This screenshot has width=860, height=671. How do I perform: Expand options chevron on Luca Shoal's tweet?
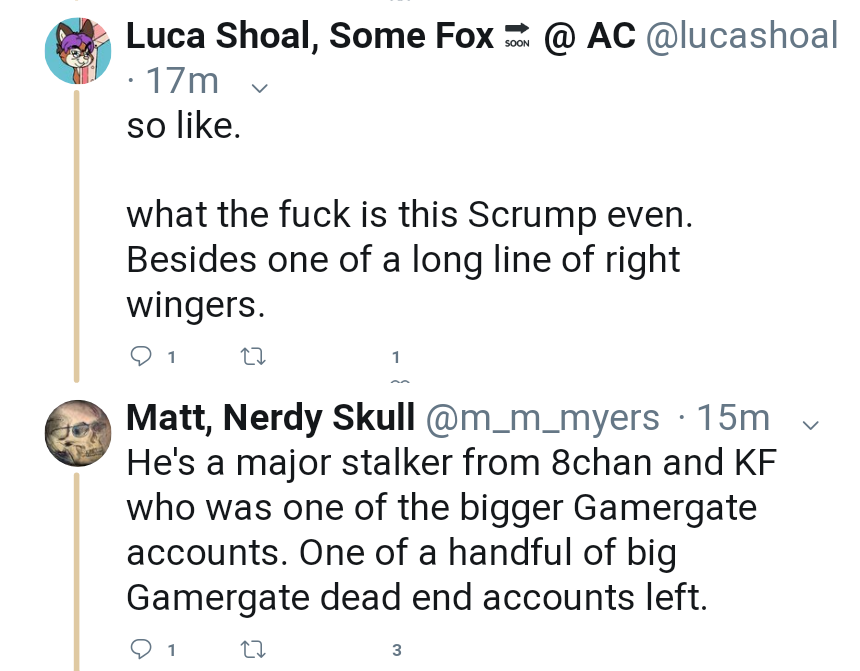(259, 88)
